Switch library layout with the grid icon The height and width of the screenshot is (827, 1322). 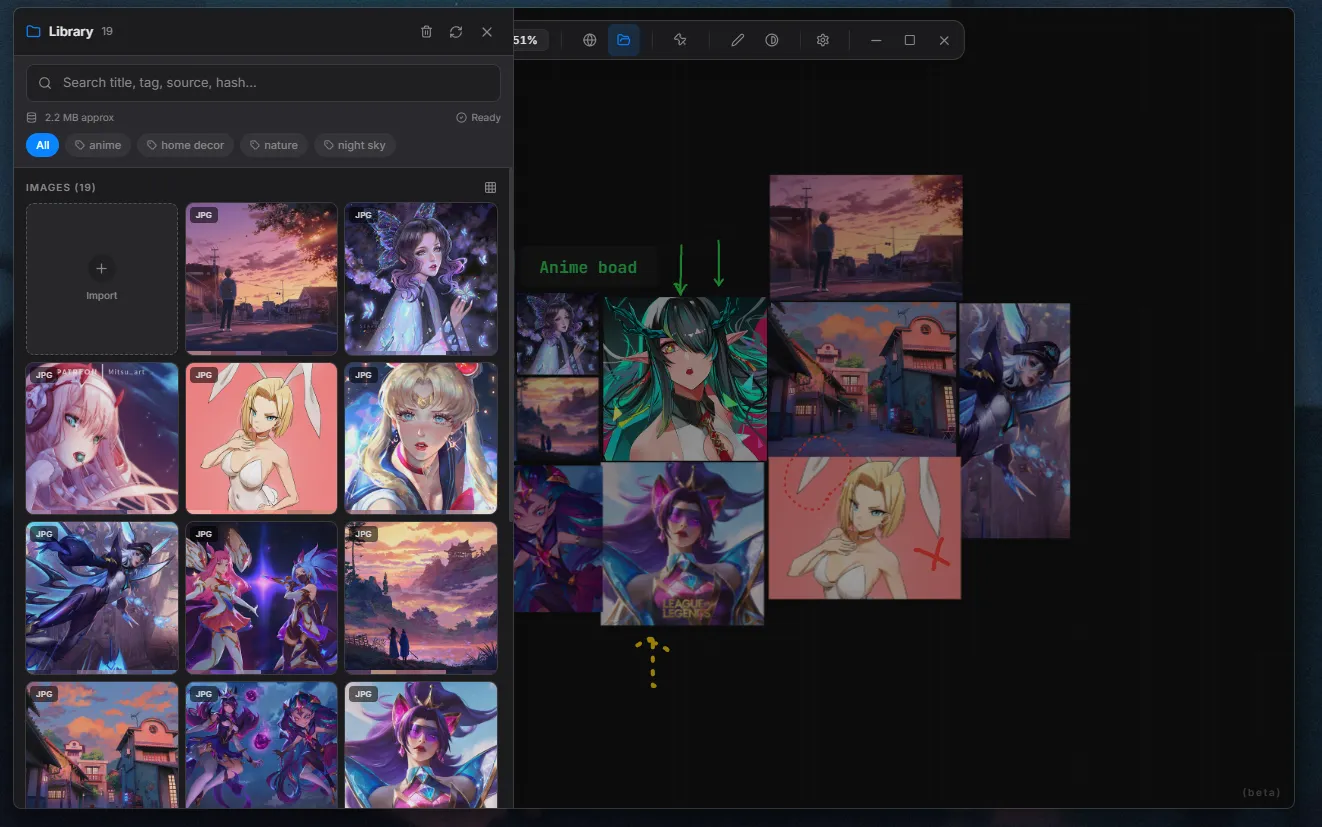[x=490, y=187]
